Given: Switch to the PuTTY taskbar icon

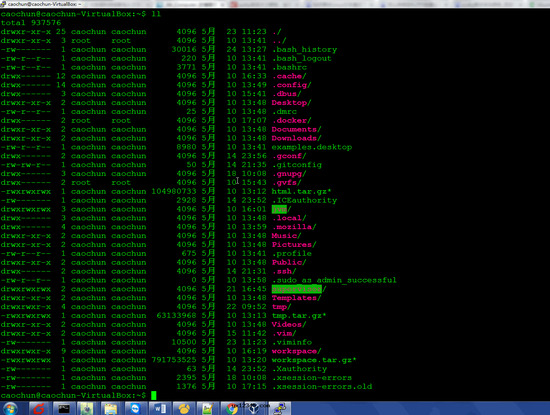Looking at the screenshot, I should [280, 409].
